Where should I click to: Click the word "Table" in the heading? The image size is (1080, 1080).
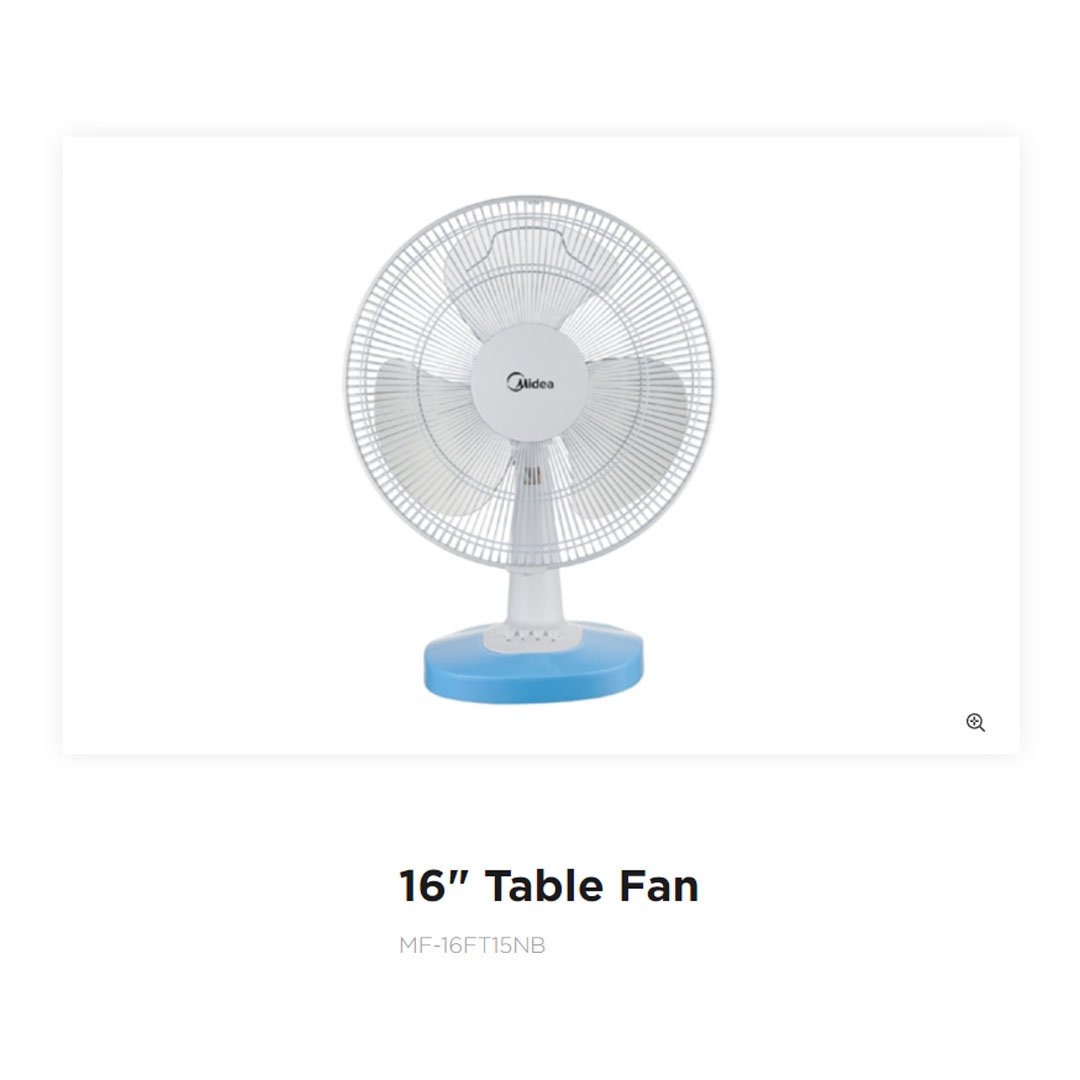[x=544, y=886]
